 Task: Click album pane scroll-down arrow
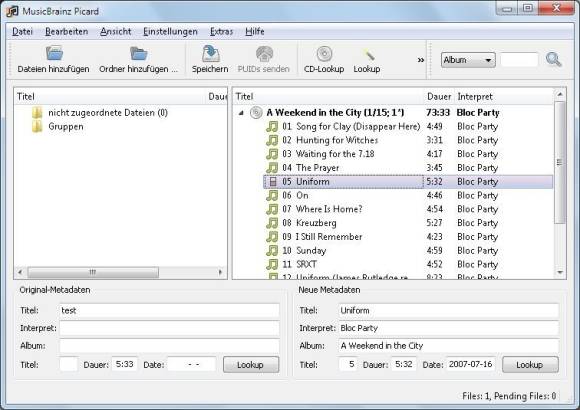point(560,272)
